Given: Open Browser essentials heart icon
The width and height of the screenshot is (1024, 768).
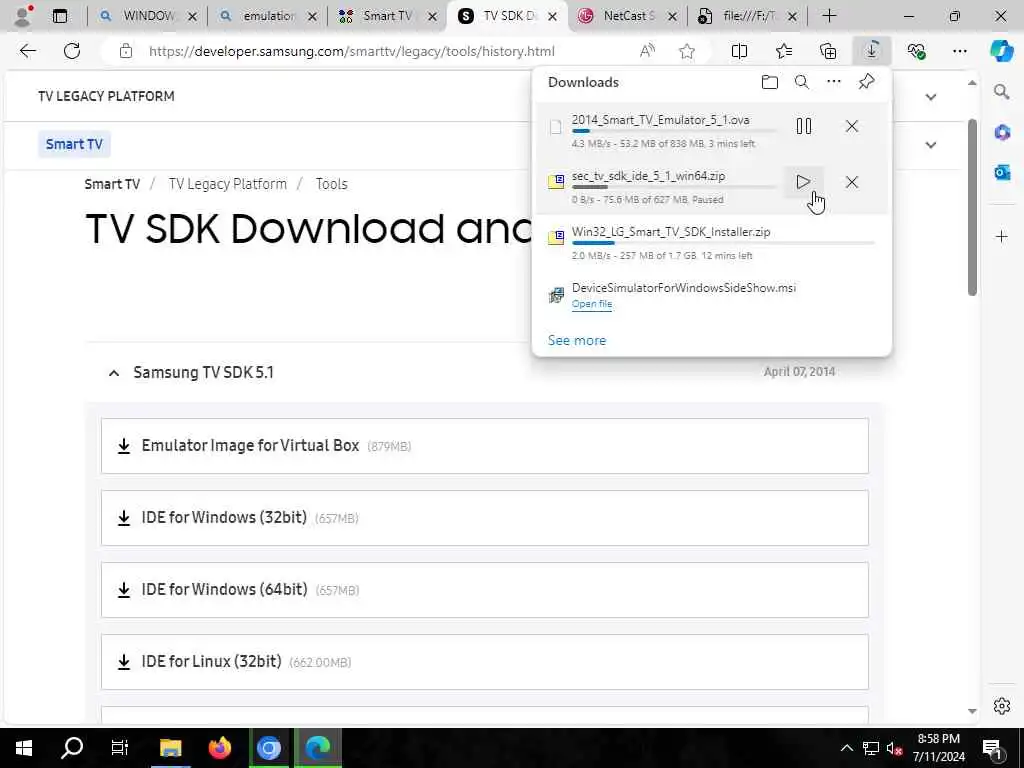Looking at the screenshot, I should pyautogui.click(x=916, y=51).
